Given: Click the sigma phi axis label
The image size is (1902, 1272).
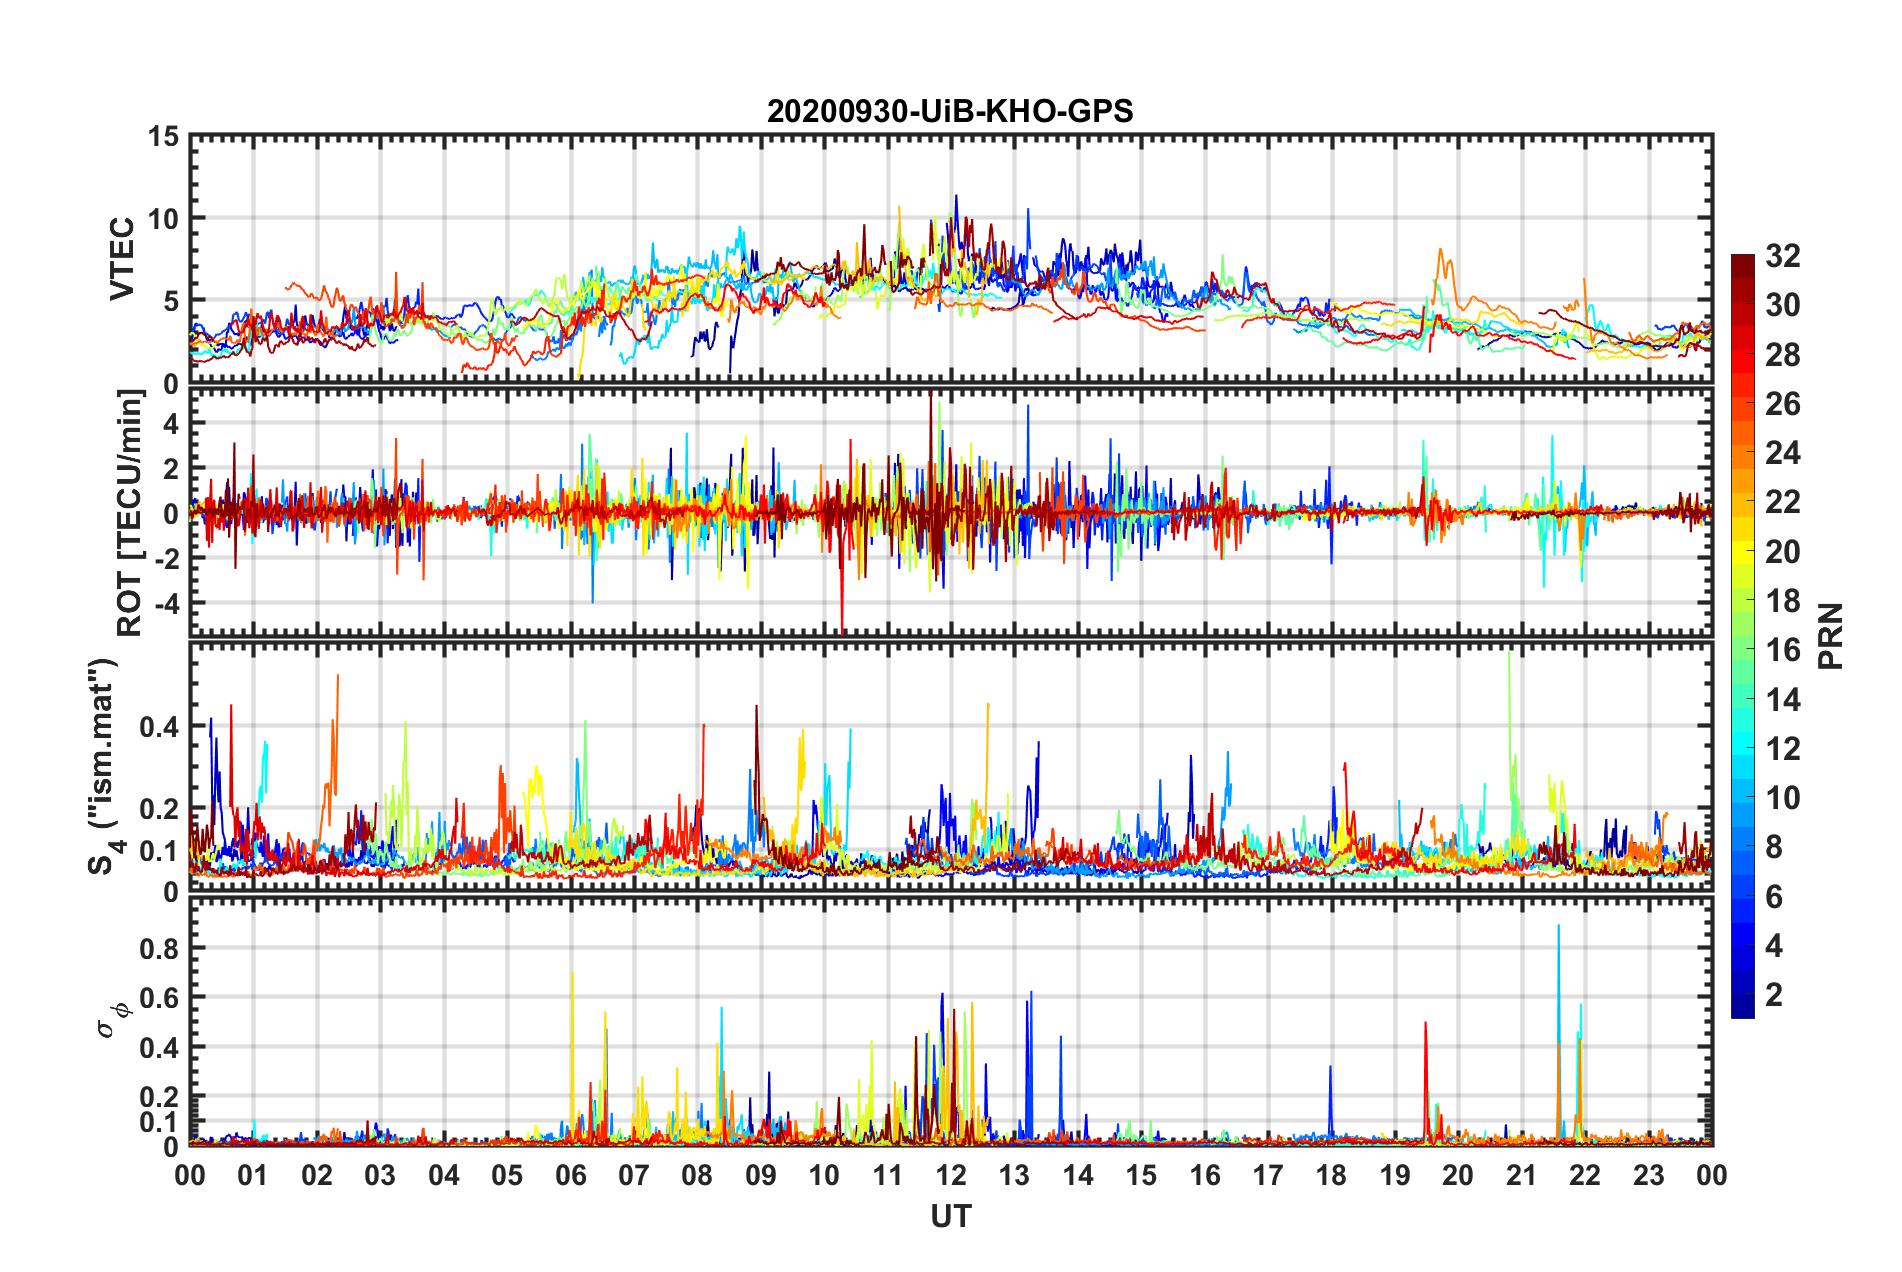Looking at the screenshot, I should click(113, 1018).
